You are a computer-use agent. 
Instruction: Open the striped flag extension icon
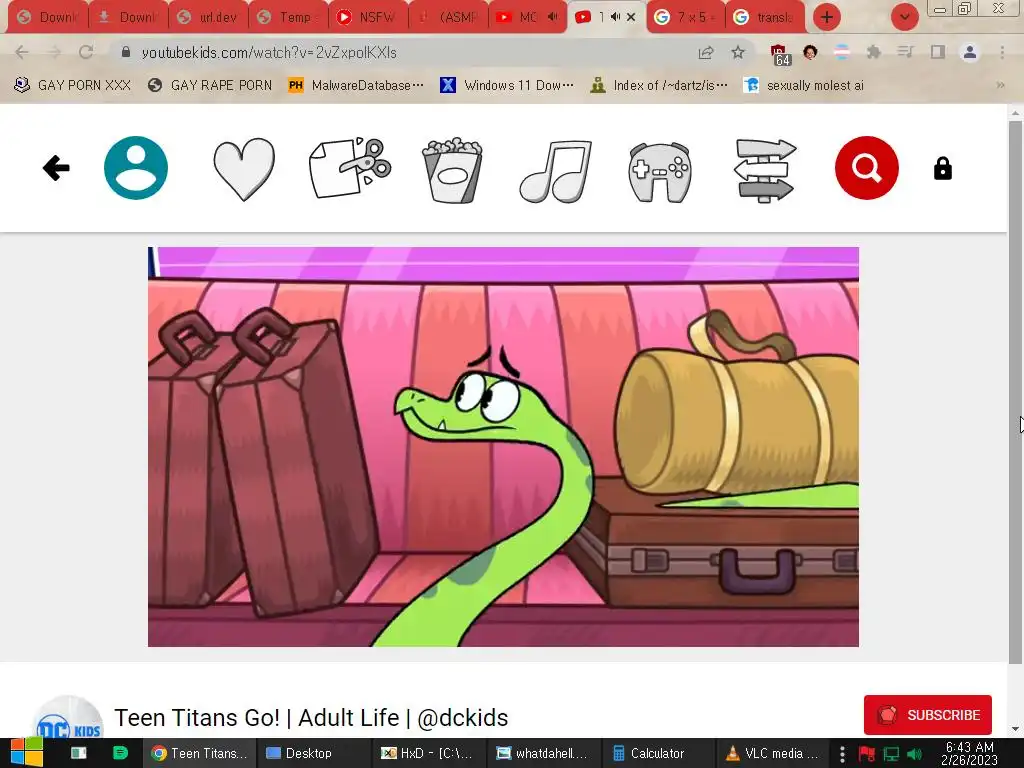pyautogui.click(x=842, y=52)
